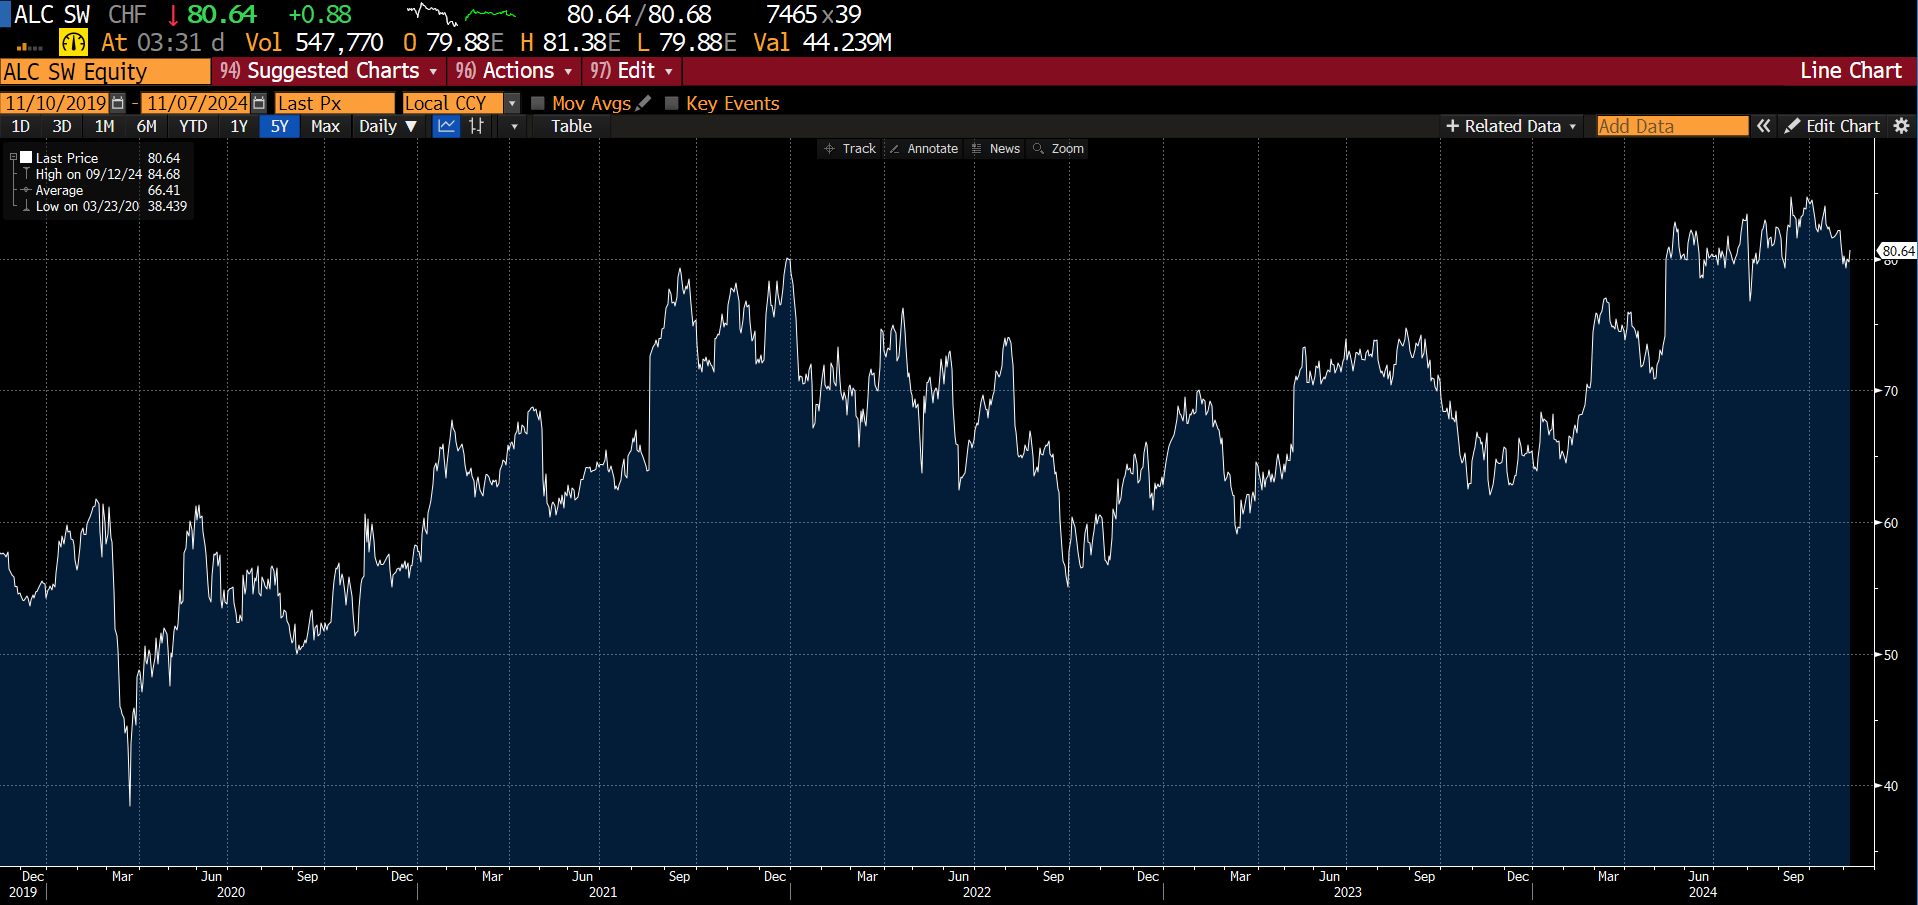This screenshot has width=1918, height=905.
Task: Click the yellow help indicator icon
Action: tap(73, 42)
